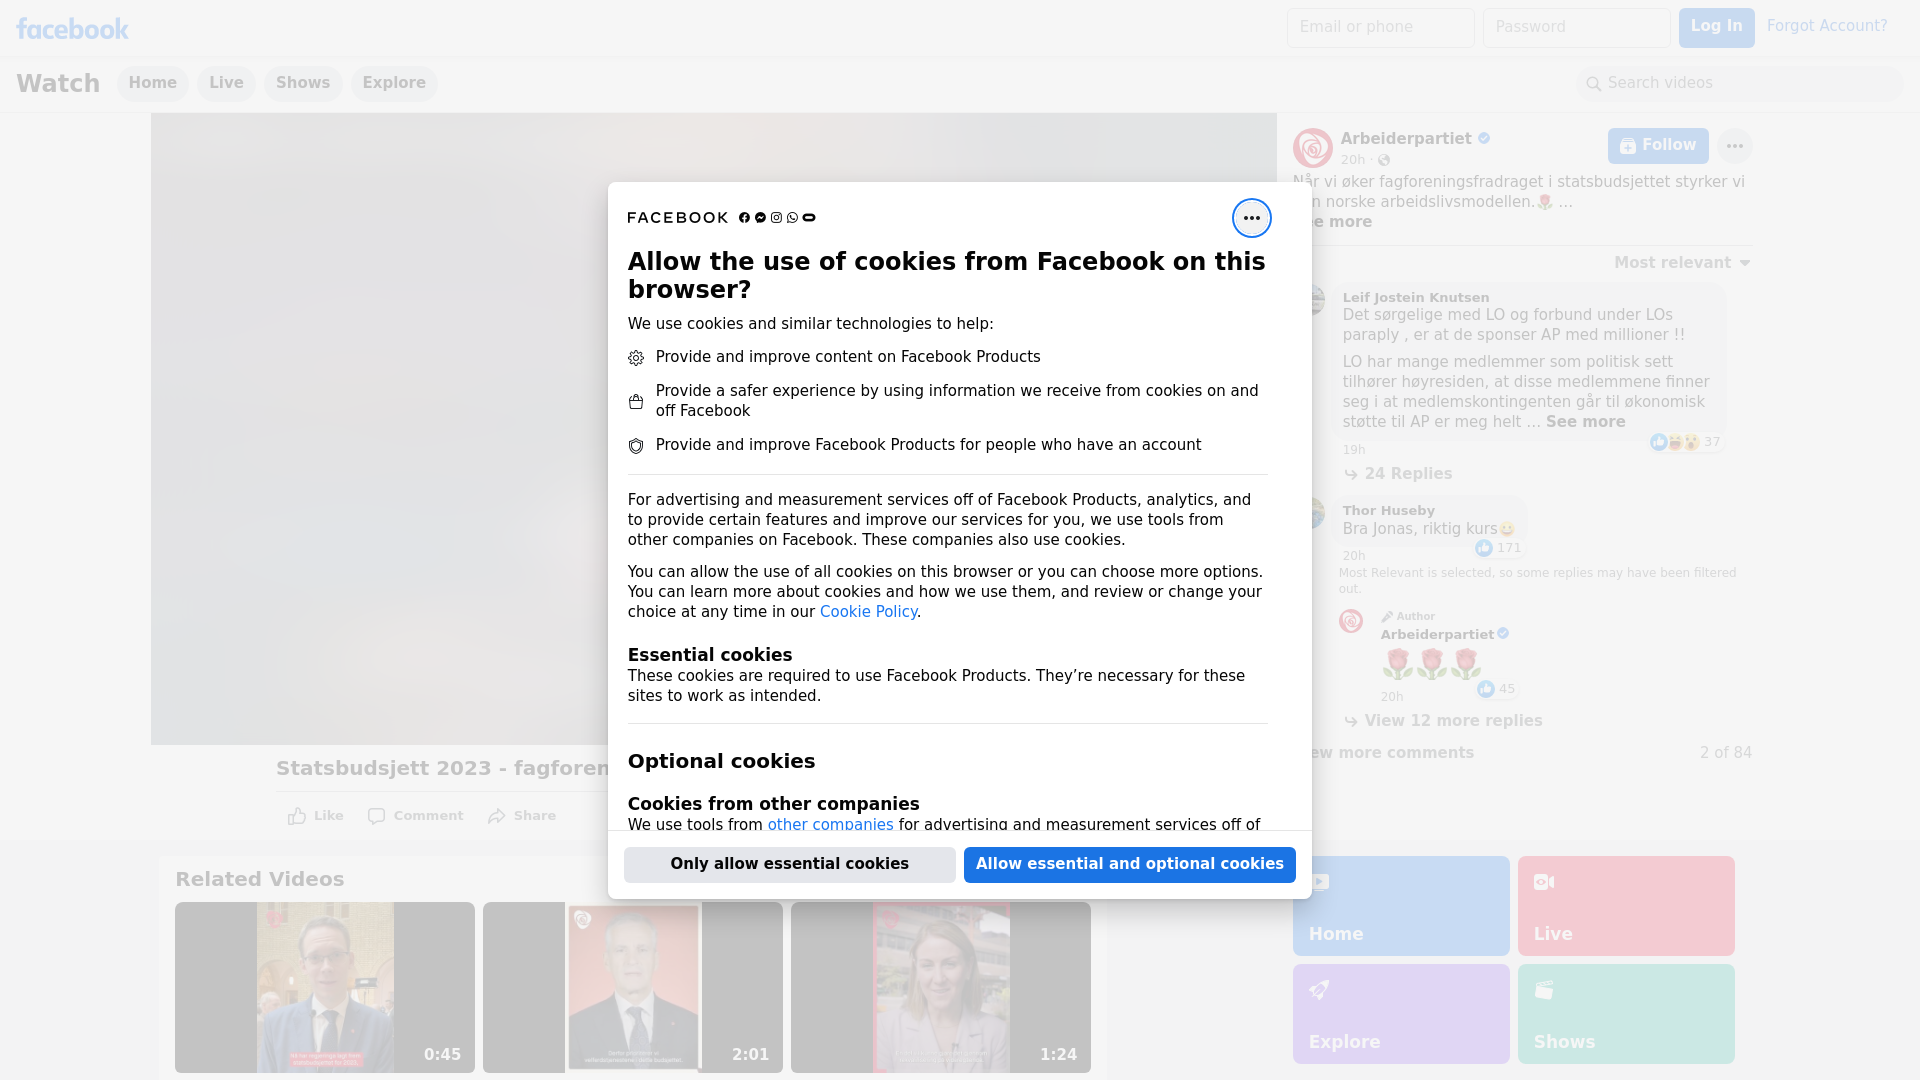Click the Log In button

pos(1716,28)
